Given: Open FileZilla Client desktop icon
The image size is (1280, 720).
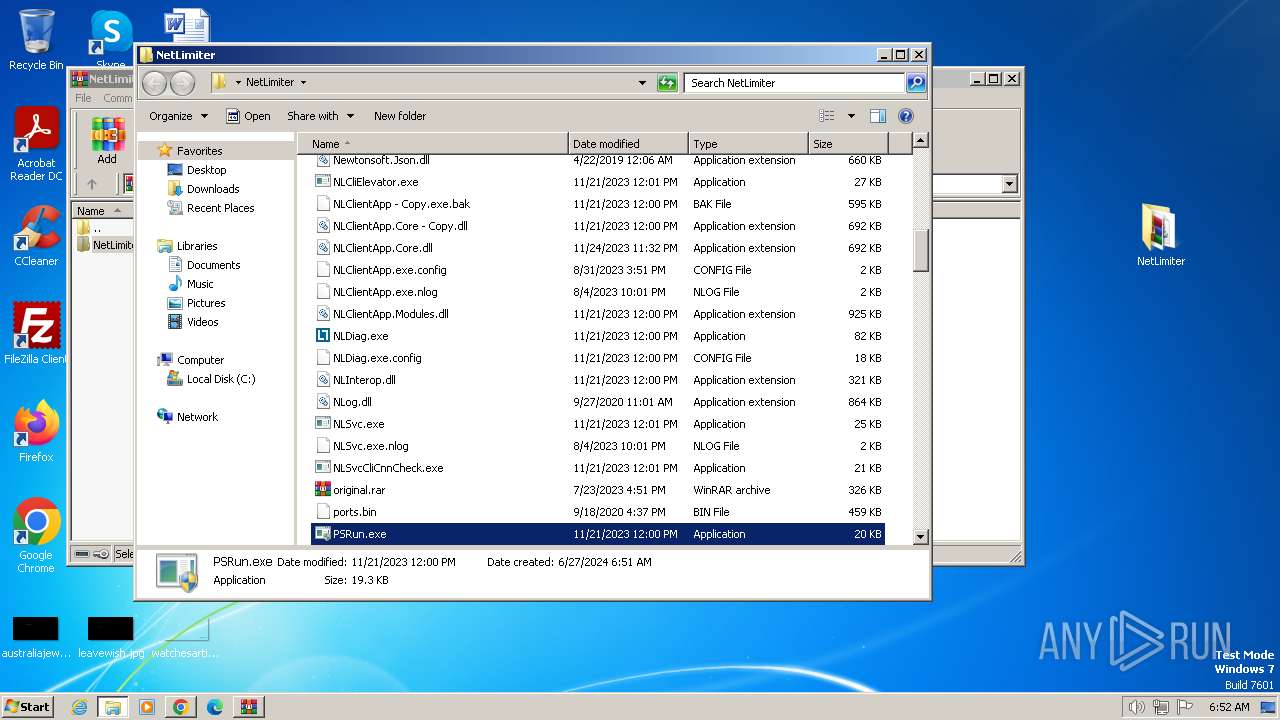Looking at the screenshot, I should [36, 334].
